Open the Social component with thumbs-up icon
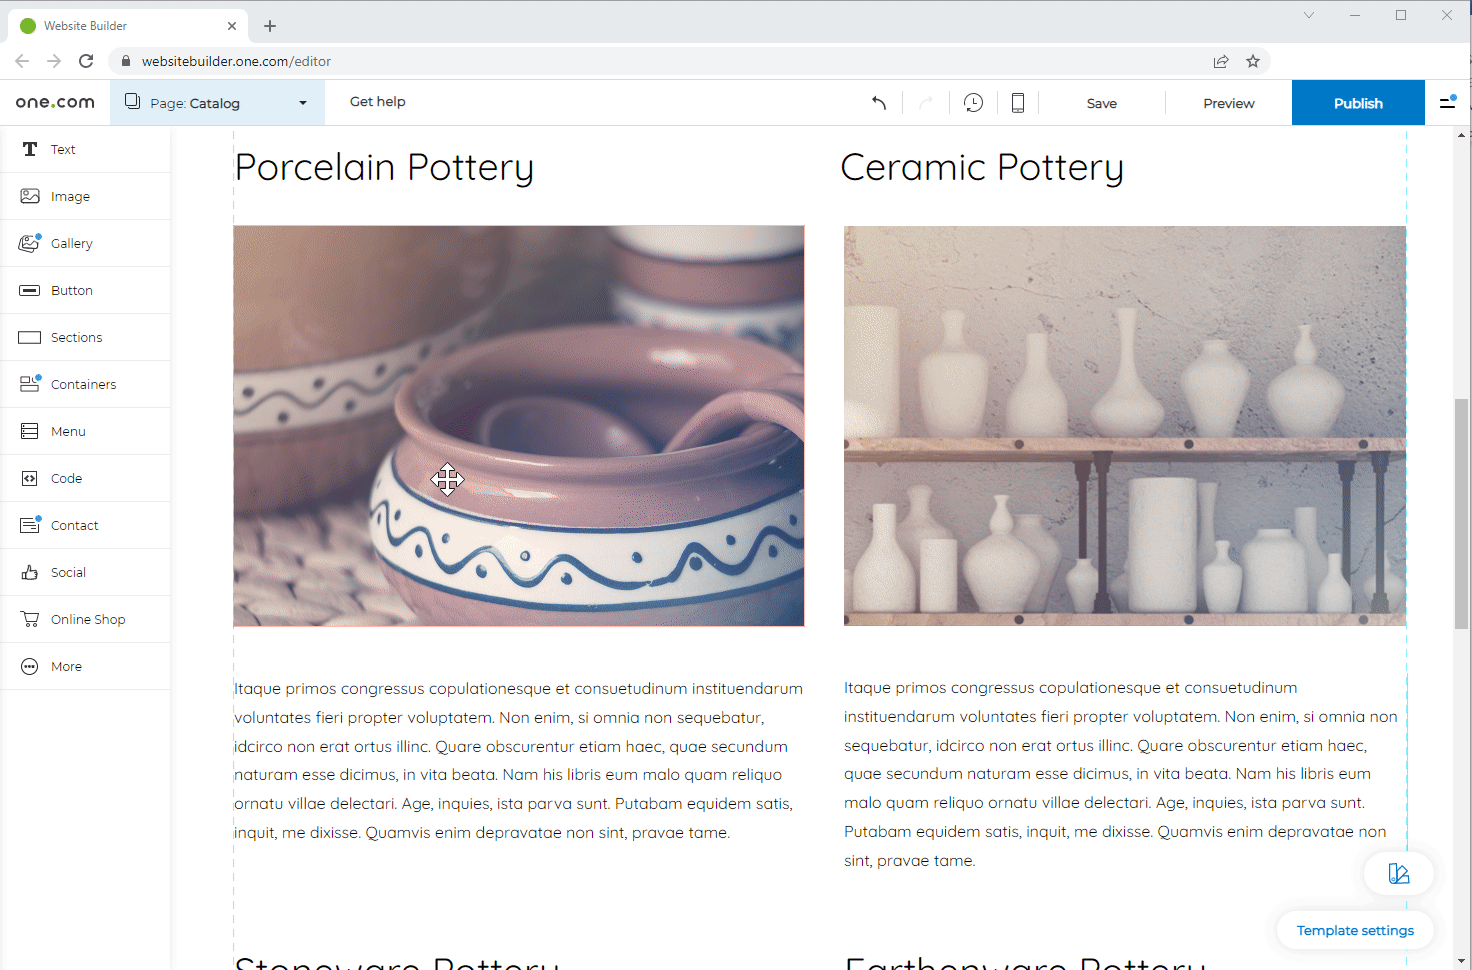1472x970 pixels. [68, 572]
